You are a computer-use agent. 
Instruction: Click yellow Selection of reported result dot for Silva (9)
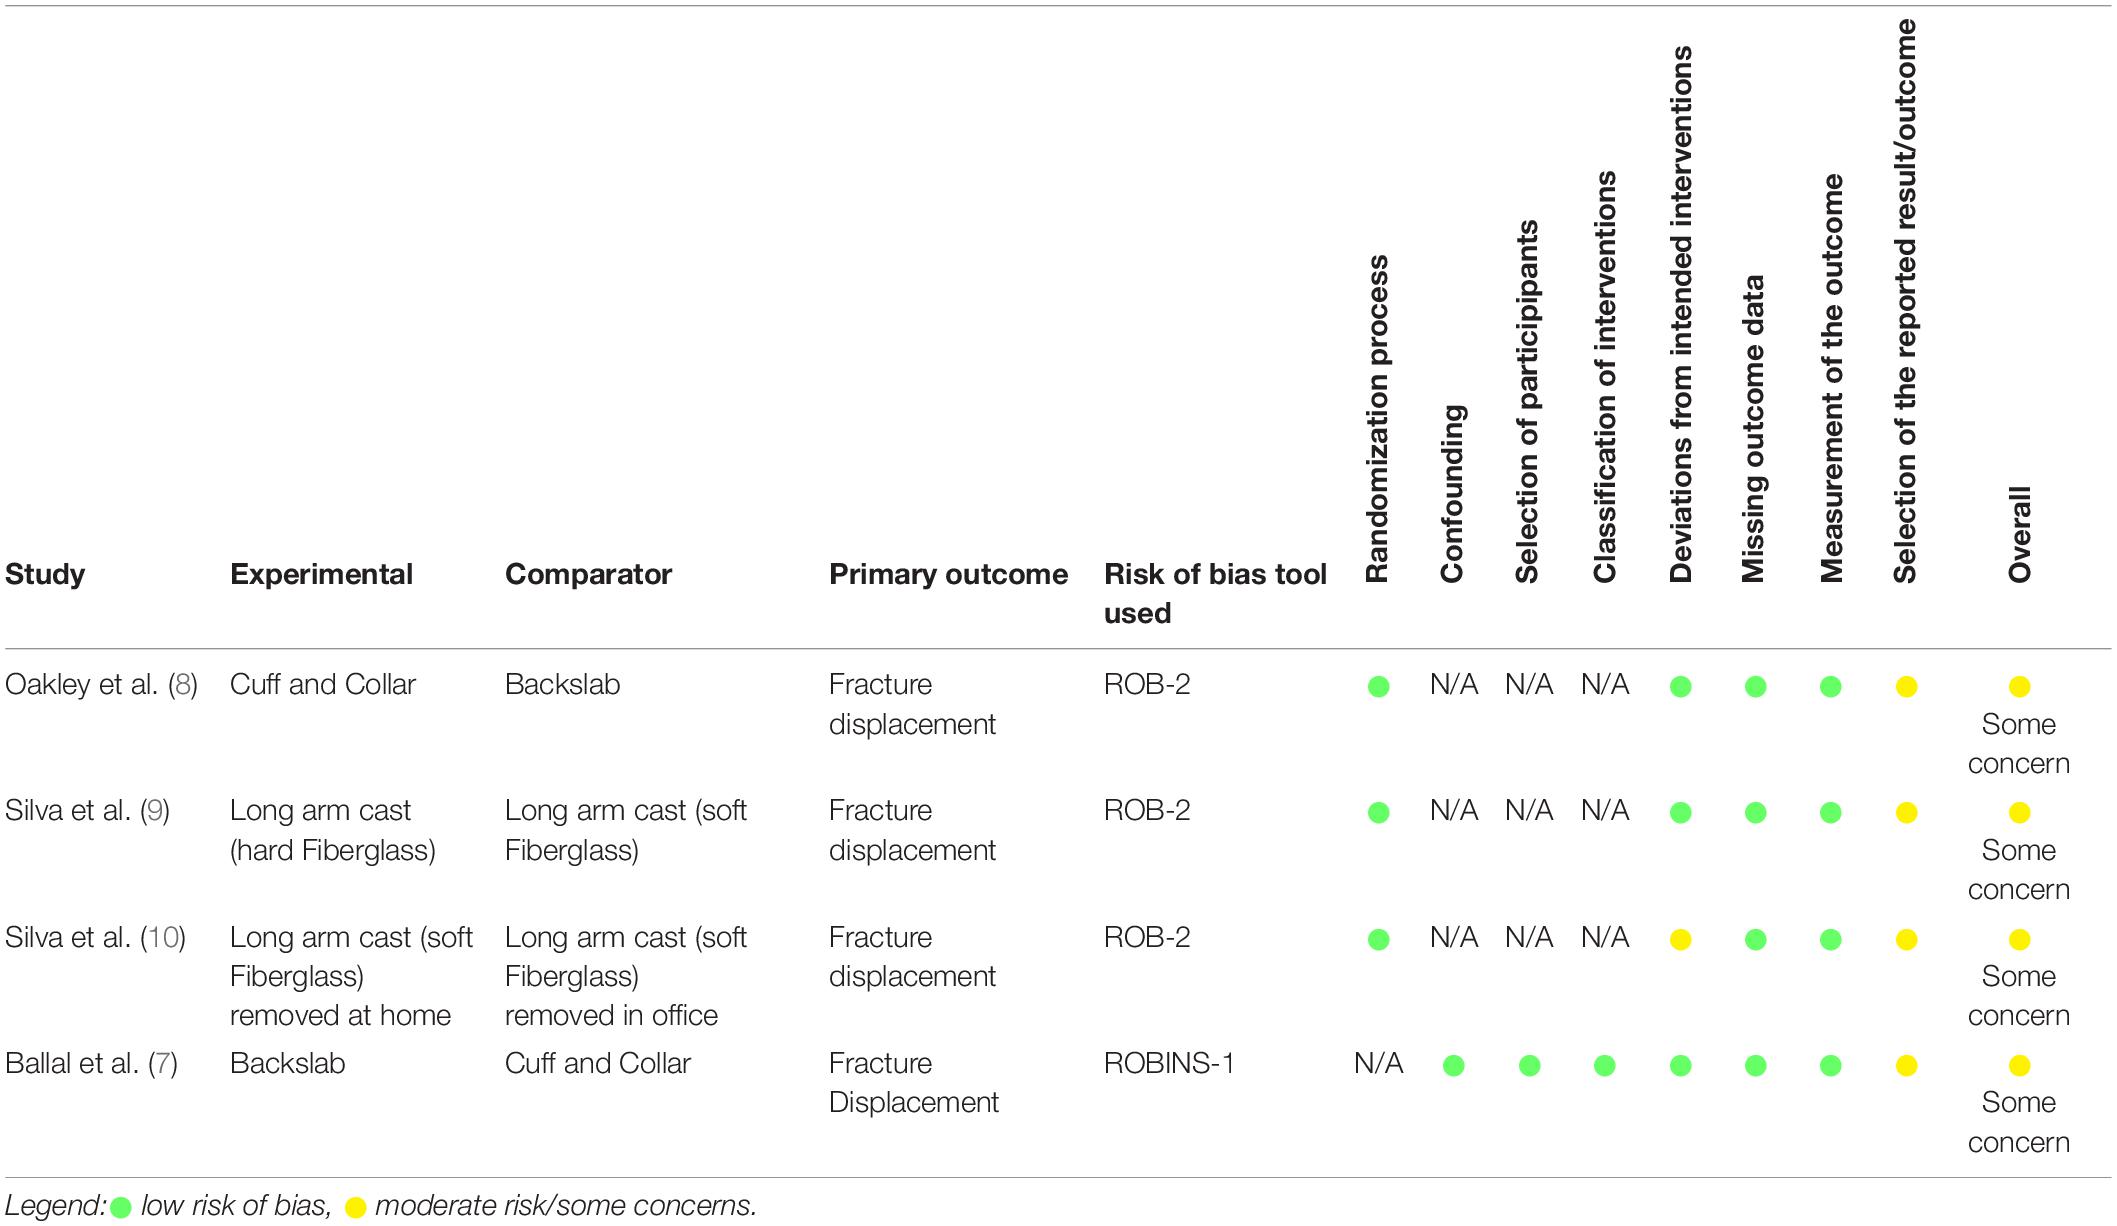coord(1906,813)
